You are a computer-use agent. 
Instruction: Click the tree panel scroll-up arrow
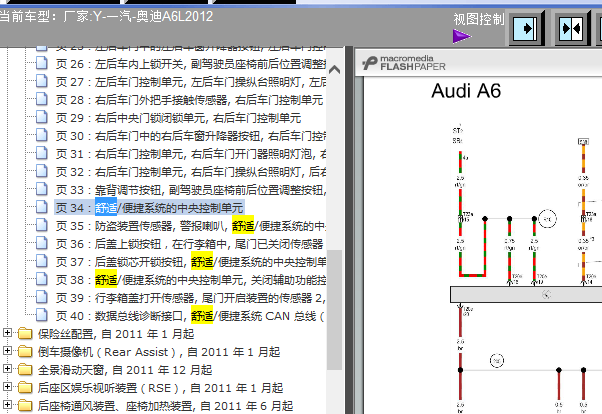(x=334, y=70)
